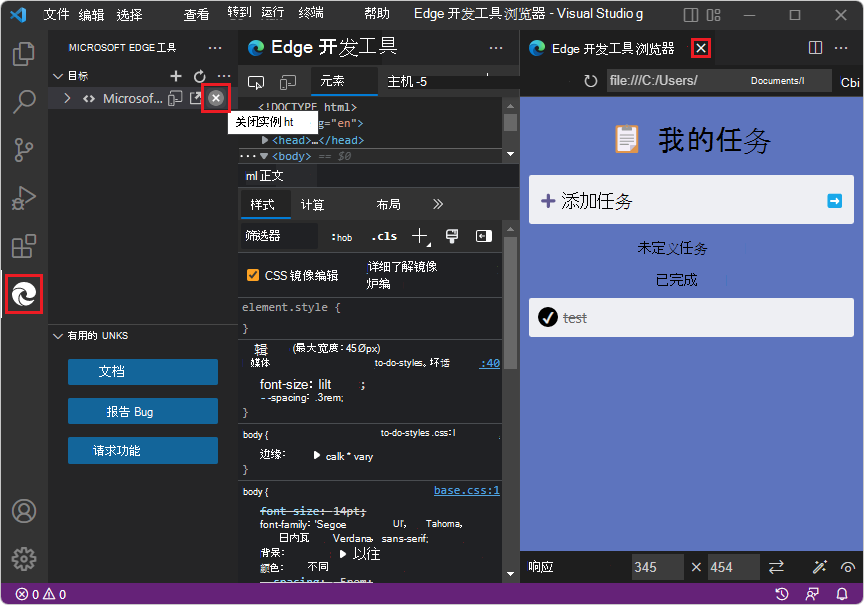
Task: Enable the :hob pseudo-class toggle
Action: pos(341,236)
